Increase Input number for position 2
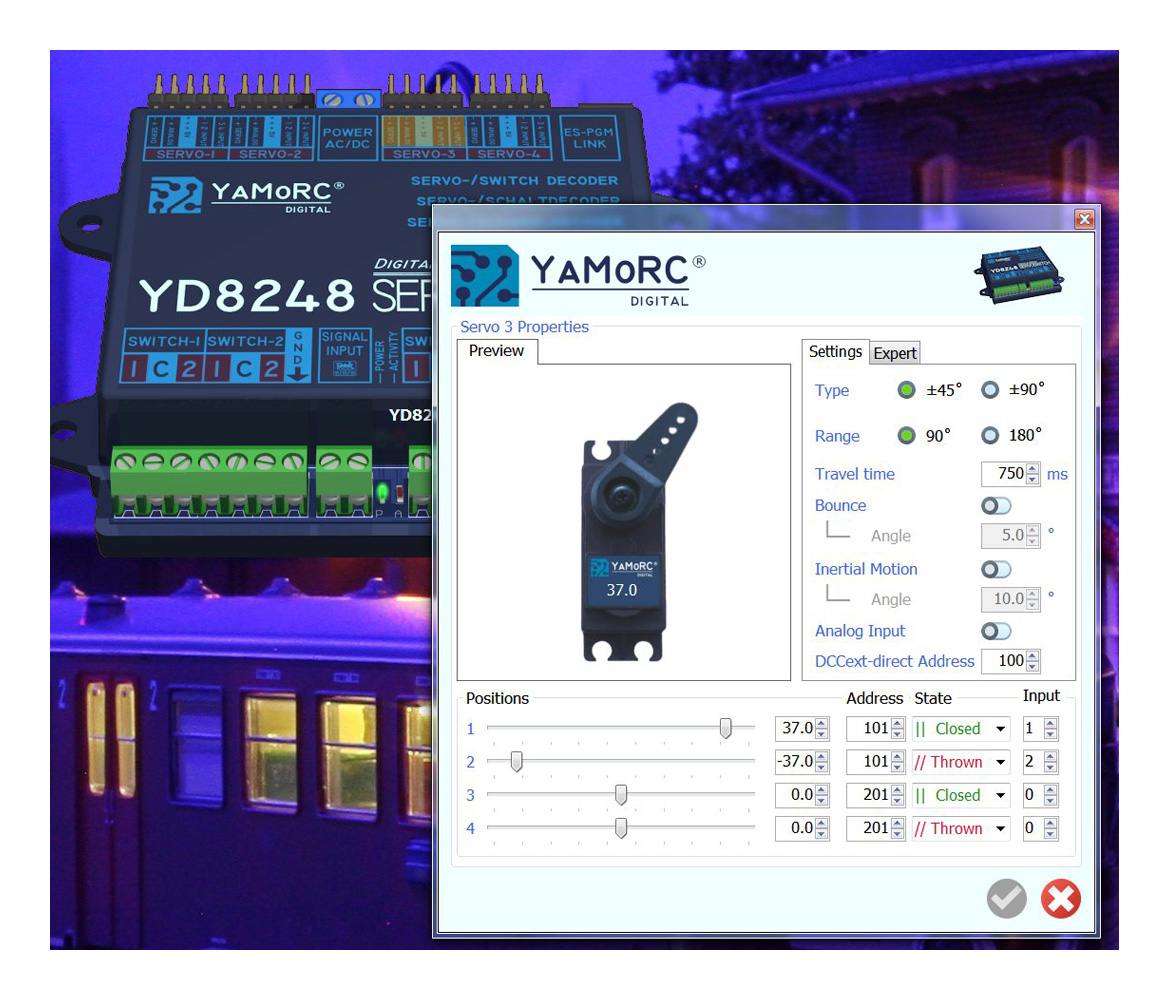This screenshot has height=1001, width=1170. [x=1050, y=756]
